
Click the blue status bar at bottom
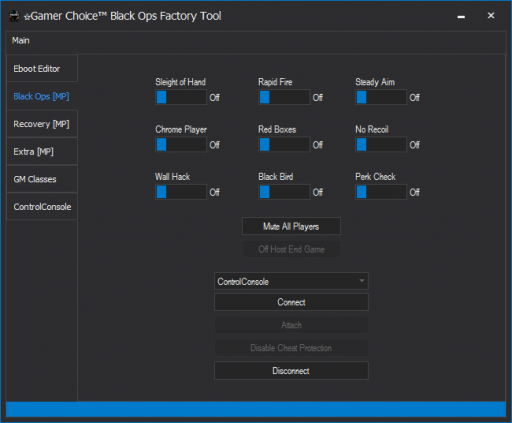click(256, 409)
